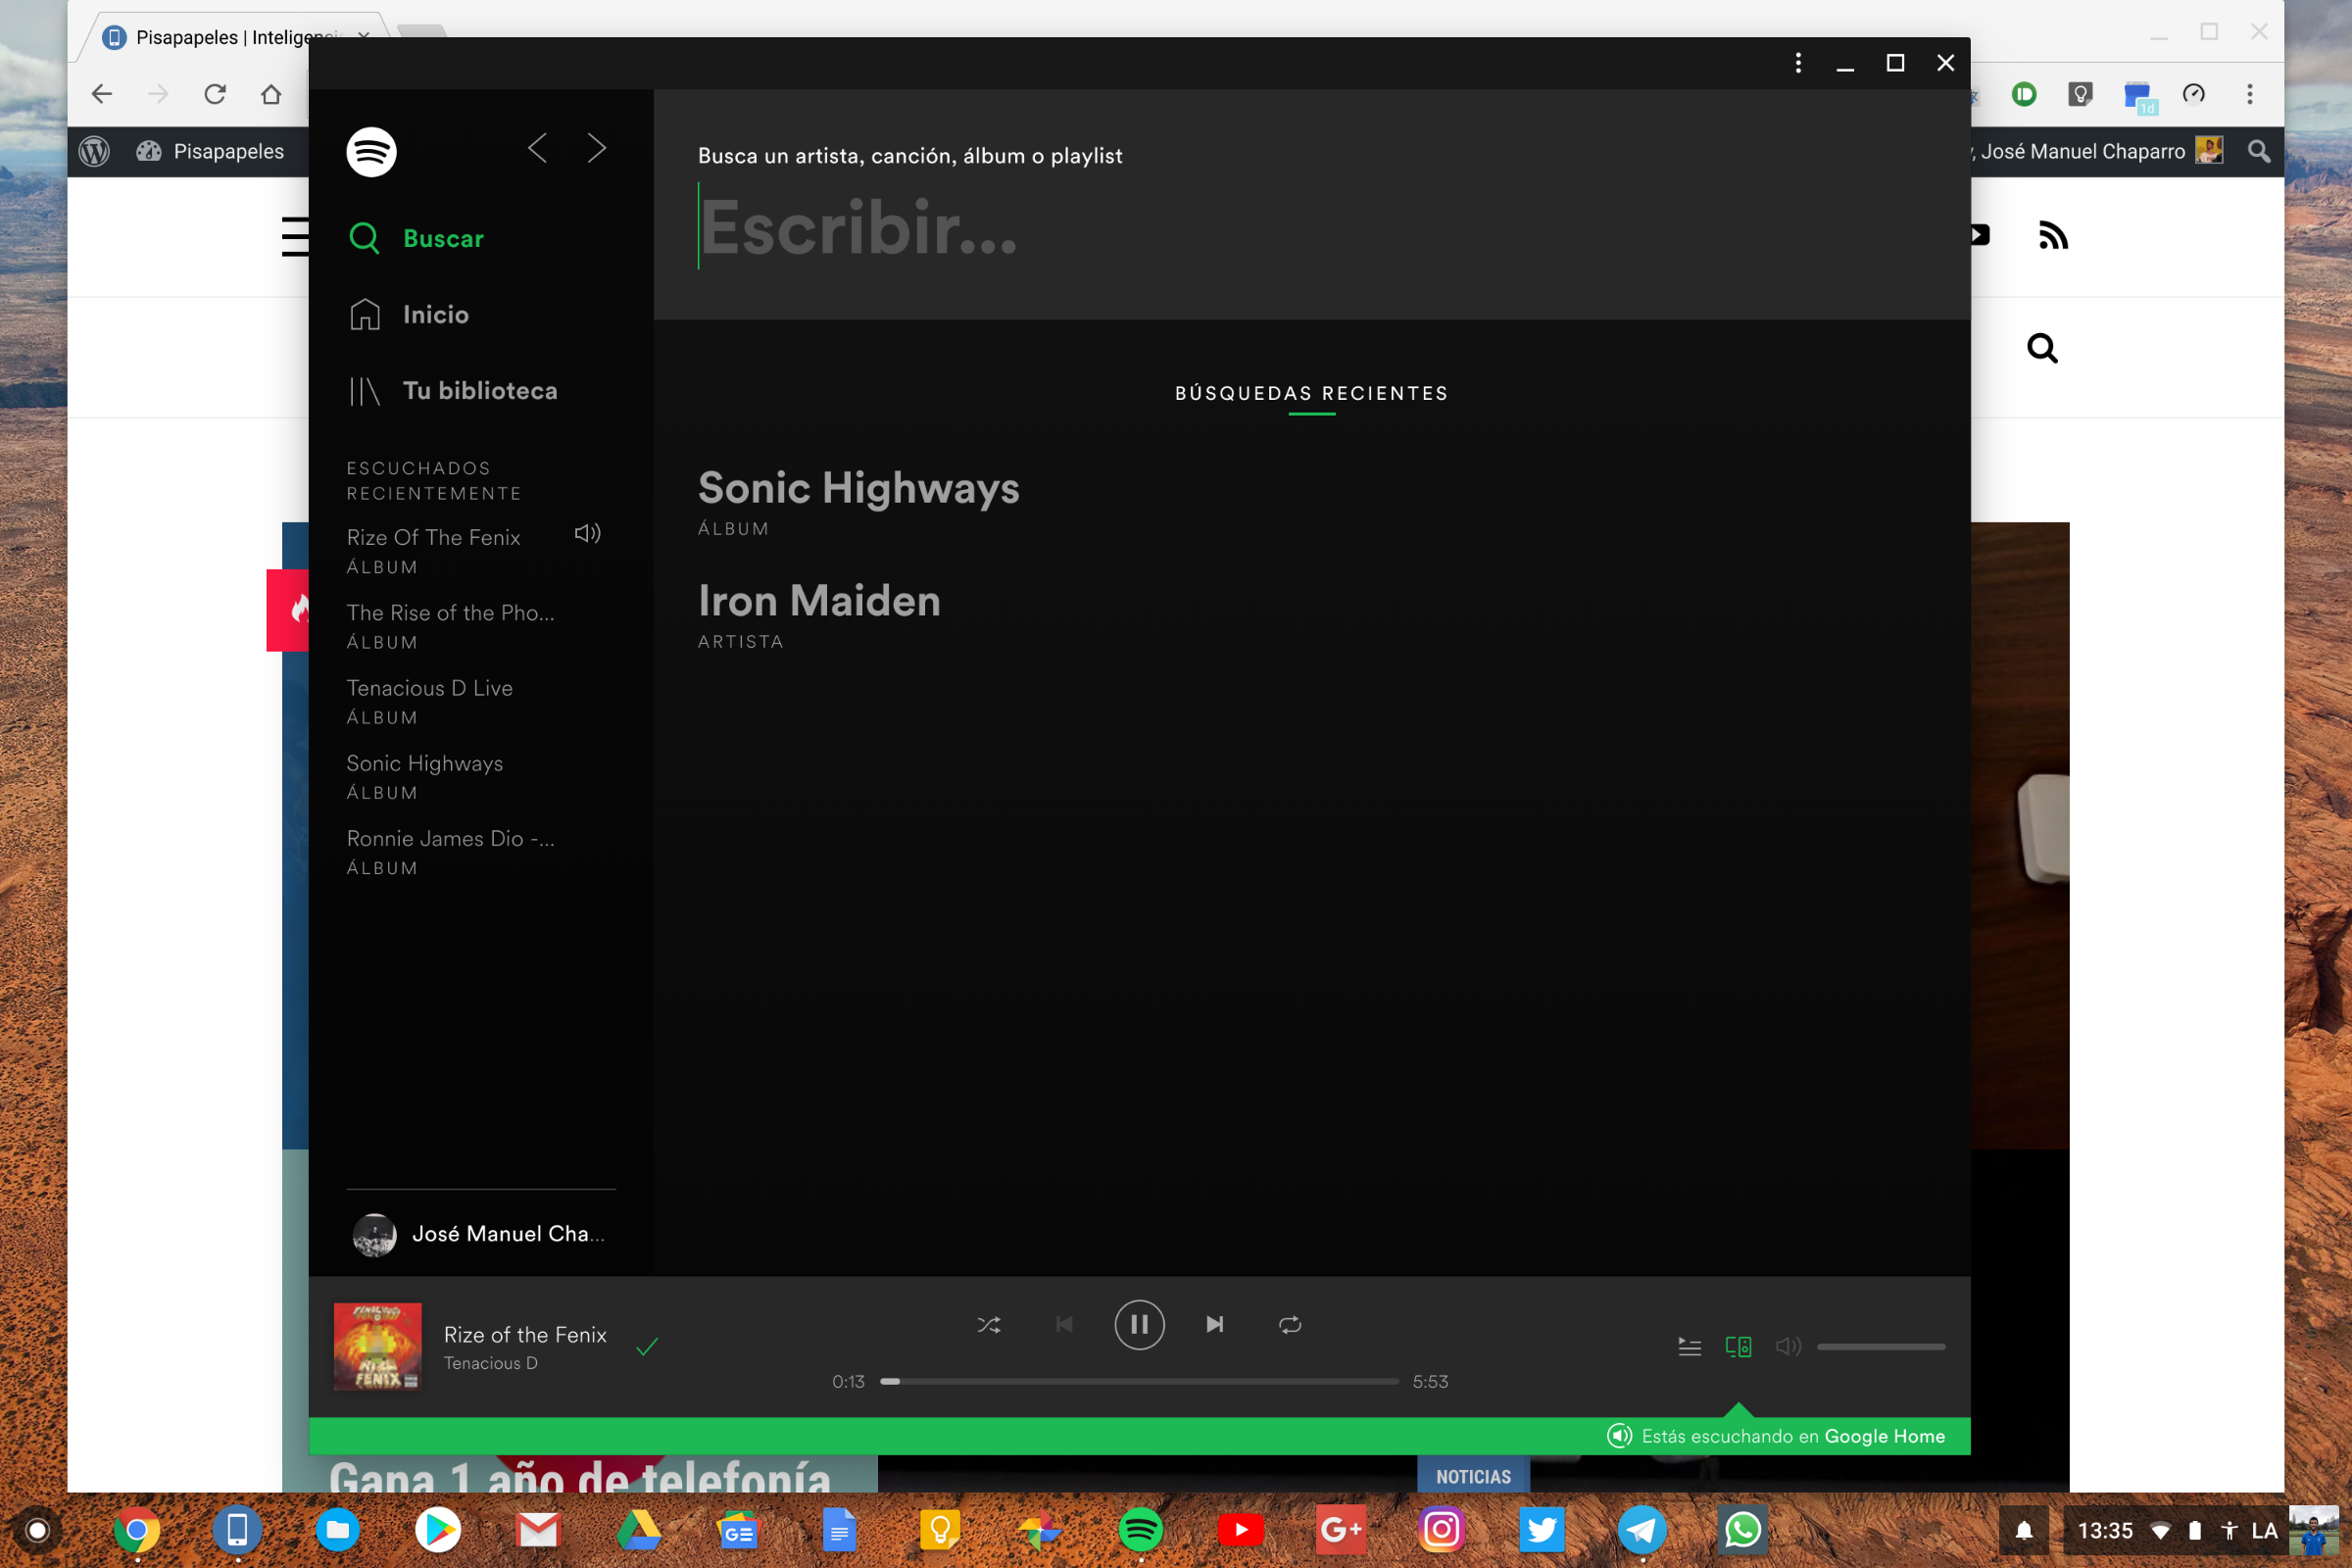2352x1568 pixels.
Task: Select Inicio in the sidebar
Action: coord(435,315)
